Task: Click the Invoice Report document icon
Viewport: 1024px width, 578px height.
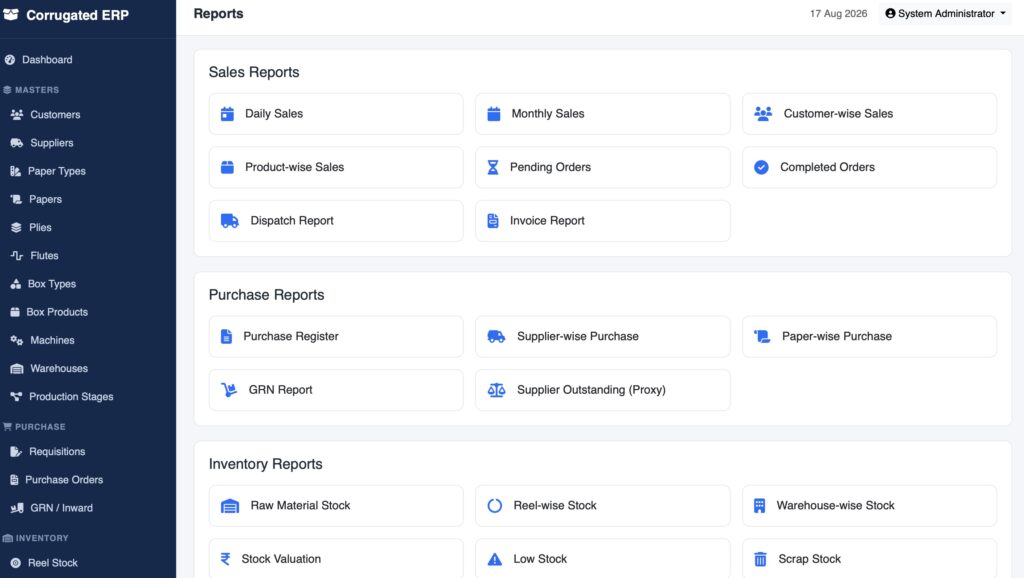Action: (x=493, y=221)
